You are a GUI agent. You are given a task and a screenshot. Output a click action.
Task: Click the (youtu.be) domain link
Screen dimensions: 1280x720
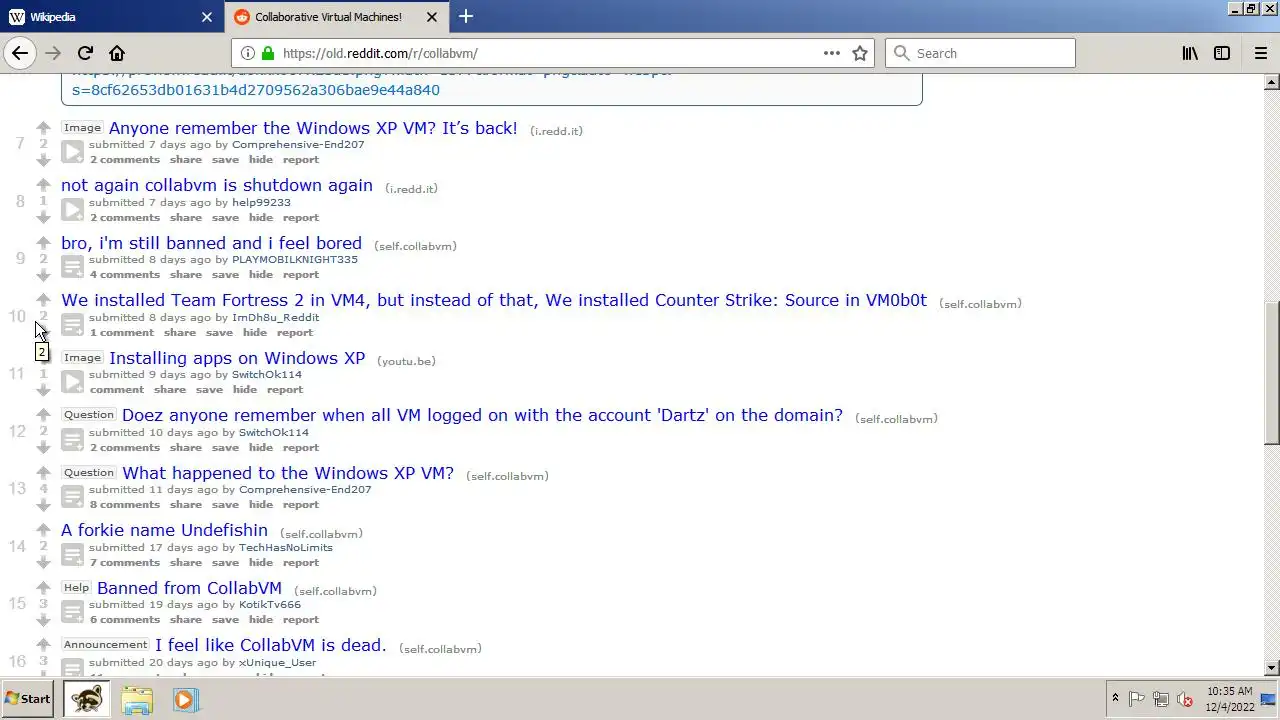[406, 361]
